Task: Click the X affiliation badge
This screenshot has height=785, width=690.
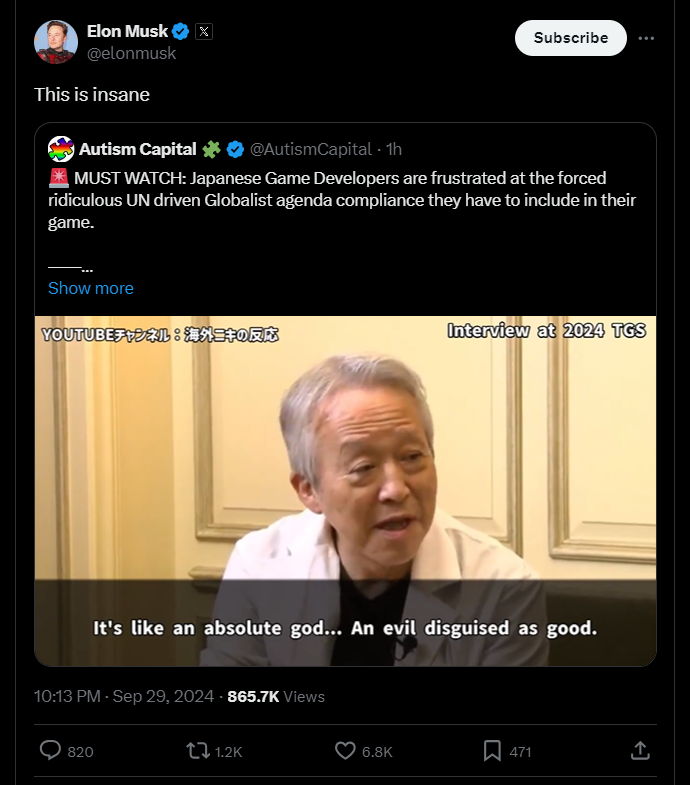Action: tap(204, 32)
